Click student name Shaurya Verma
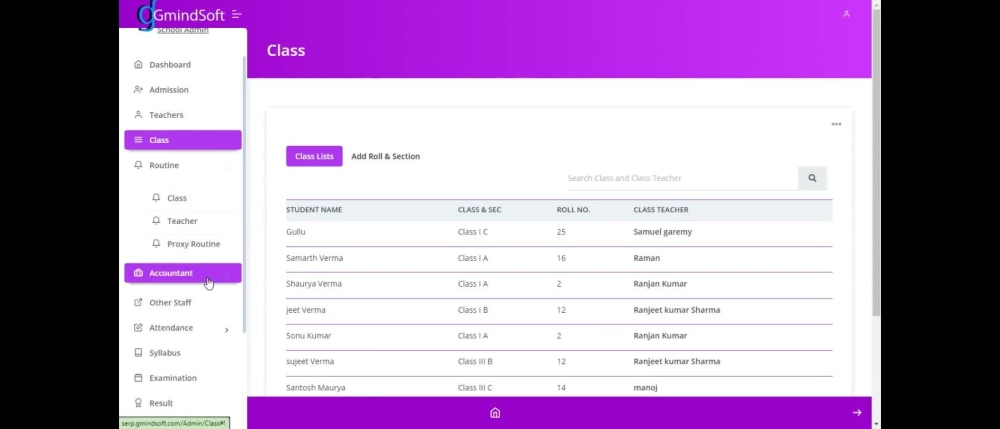 tap(314, 284)
